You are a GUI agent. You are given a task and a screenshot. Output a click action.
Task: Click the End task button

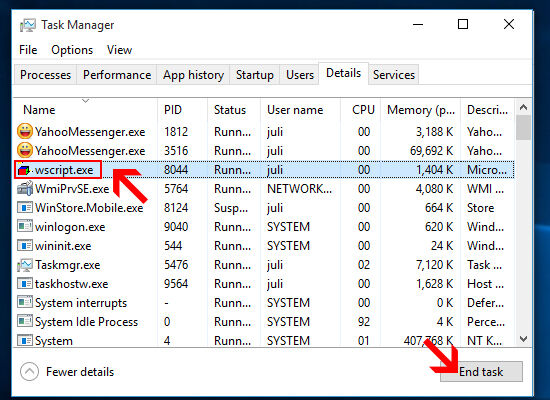click(481, 372)
